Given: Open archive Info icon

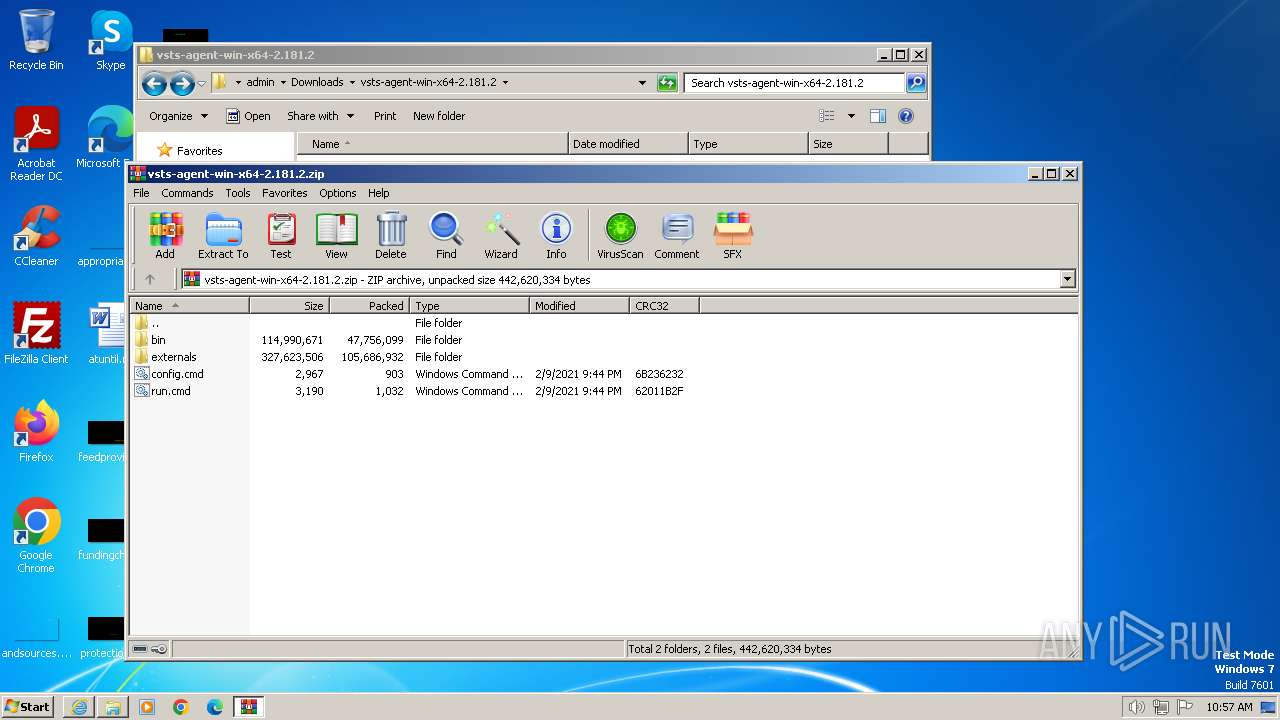Looking at the screenshot, I should point(556,236).
